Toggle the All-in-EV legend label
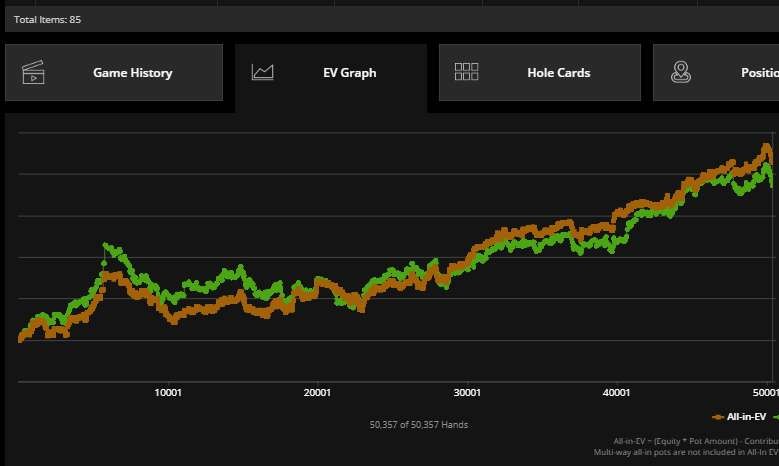Image resolution: width=779 pixels, height=466 pixels. tap(746, 416)
